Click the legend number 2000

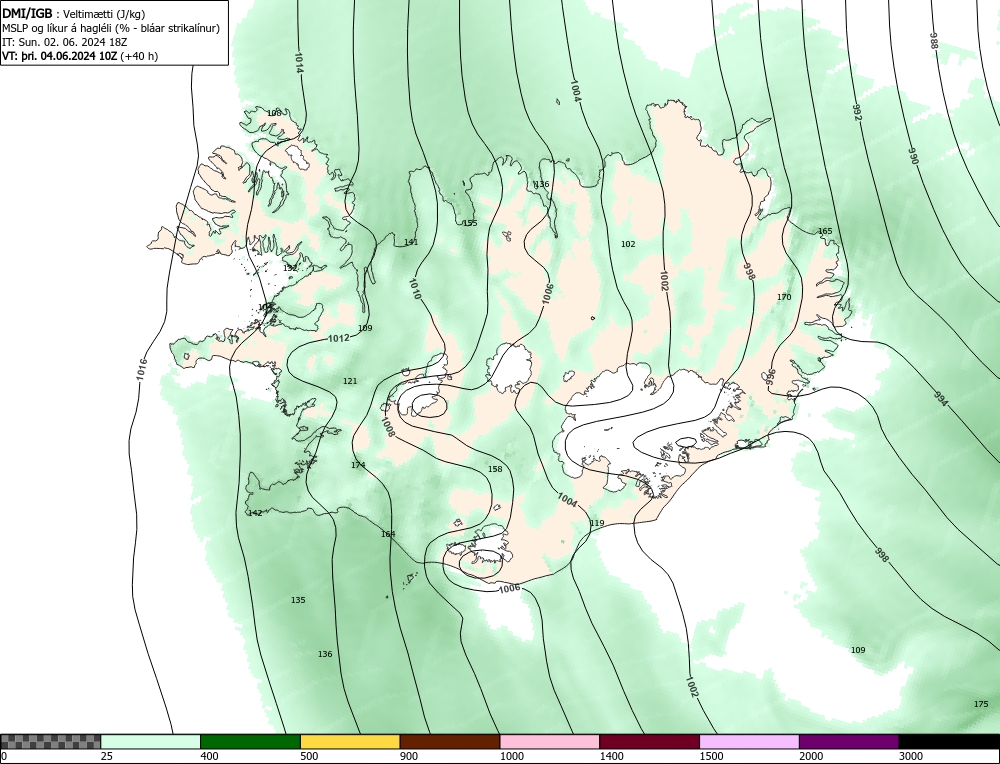pyautogui.click(x=811, y=756)
